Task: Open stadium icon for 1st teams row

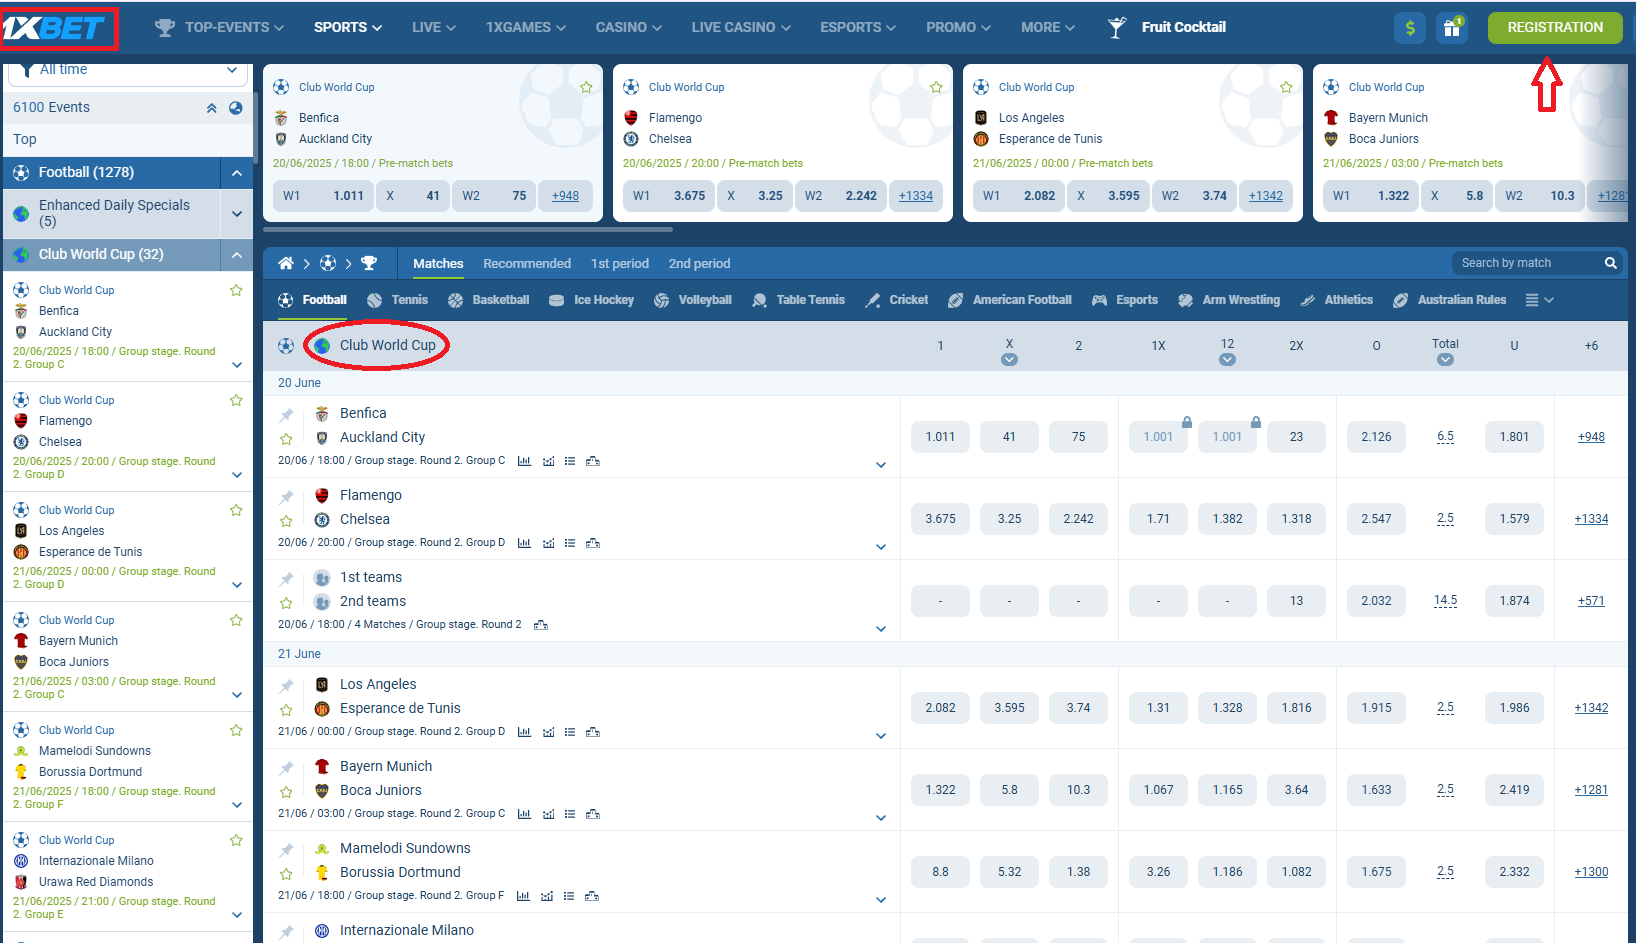Action: (541, 625)
